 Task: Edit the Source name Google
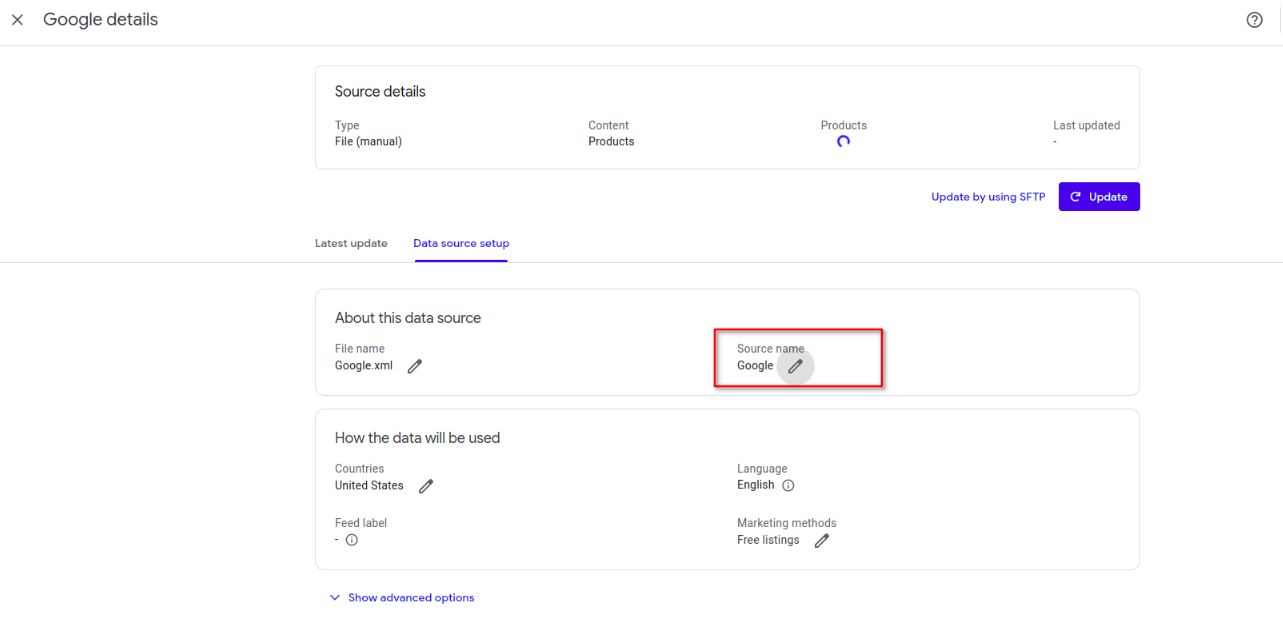pyautogui.click(x=795, y=366)
